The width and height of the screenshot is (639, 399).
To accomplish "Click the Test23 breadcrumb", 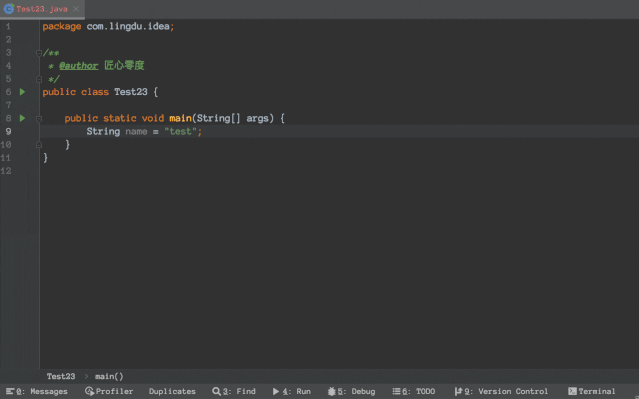I will click(x=61, y=376).
